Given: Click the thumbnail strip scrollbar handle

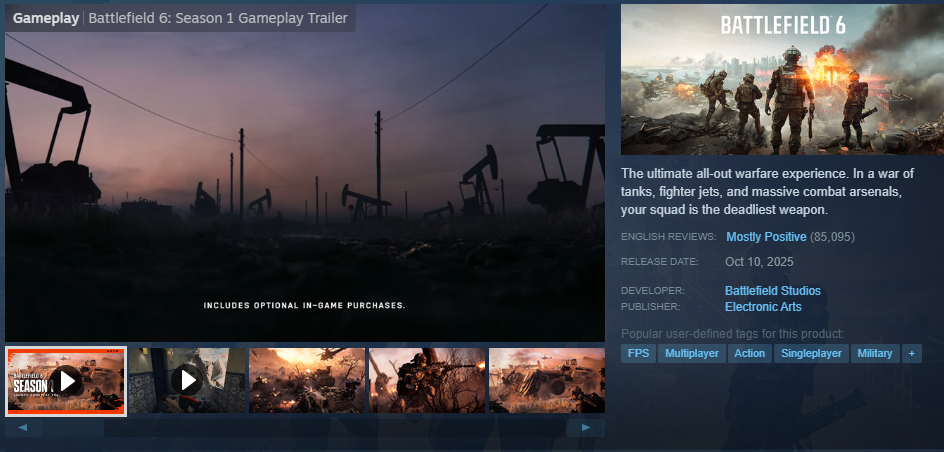Looking at the screenshot, I should (73, 428).
